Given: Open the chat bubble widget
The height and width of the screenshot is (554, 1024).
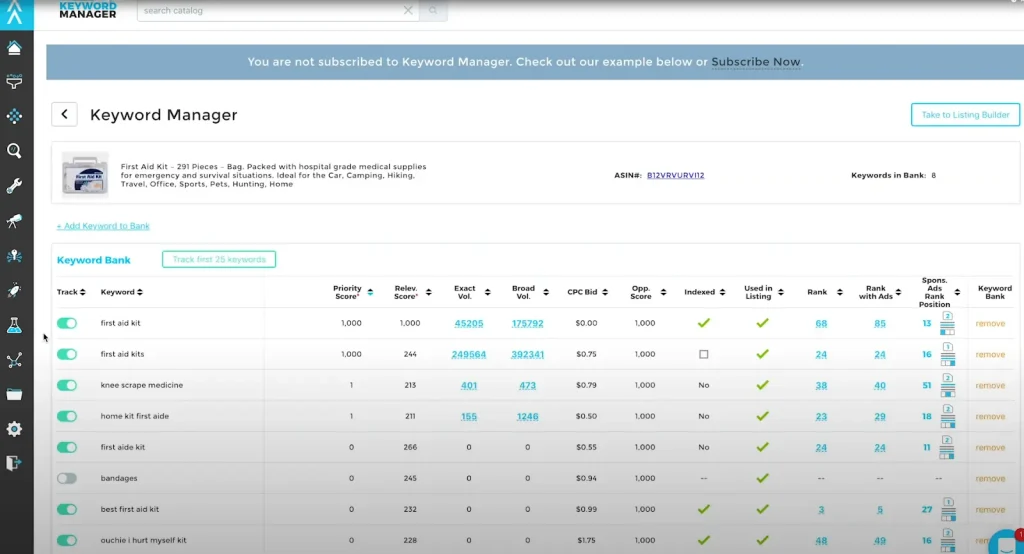Looking at the screenshot, I should click(x=1006, y=544).
